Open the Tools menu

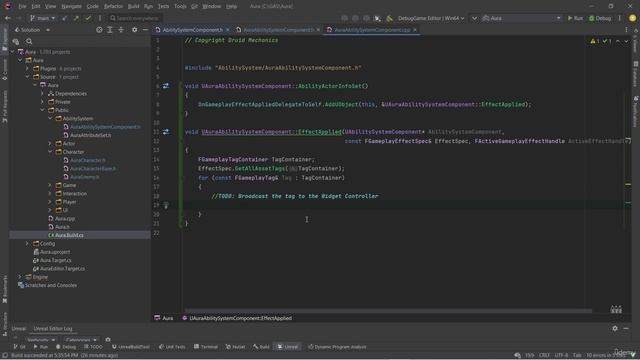point(180,7)
